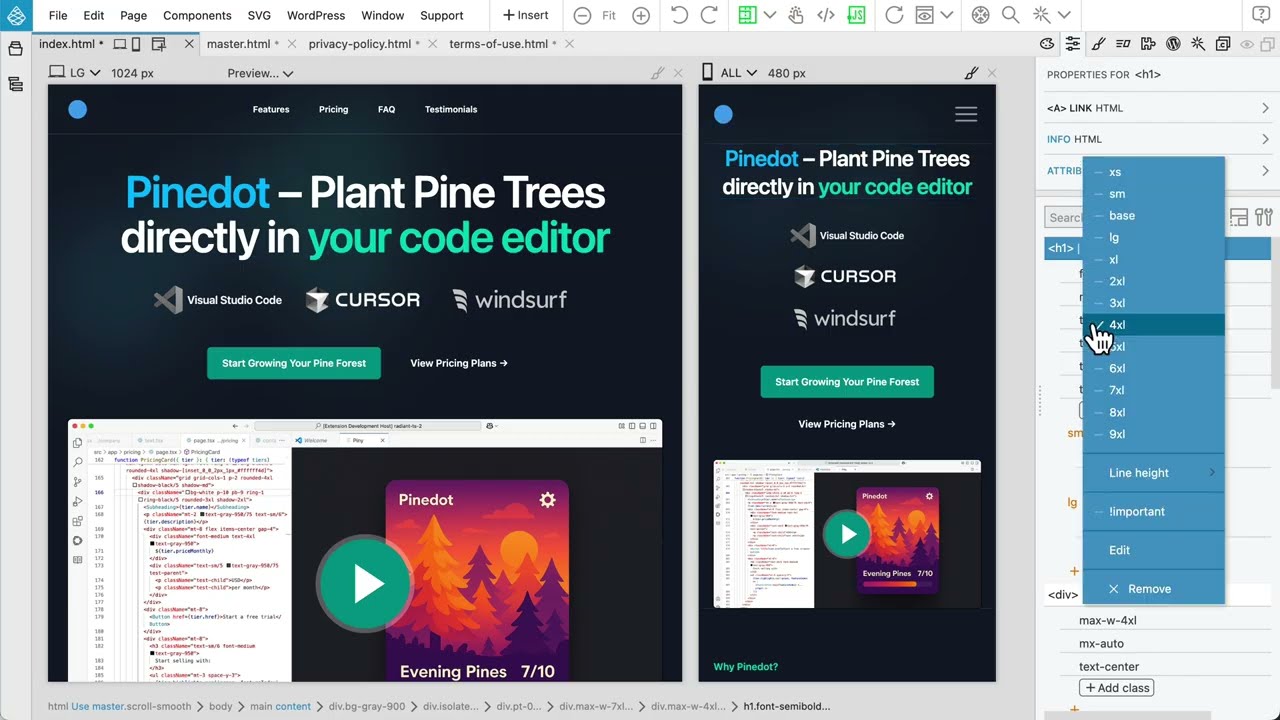Viewport: 1280px width, 720px height.
Task: Click the sparkle assistant icon in toolbar
Action: click(1041, 15)
